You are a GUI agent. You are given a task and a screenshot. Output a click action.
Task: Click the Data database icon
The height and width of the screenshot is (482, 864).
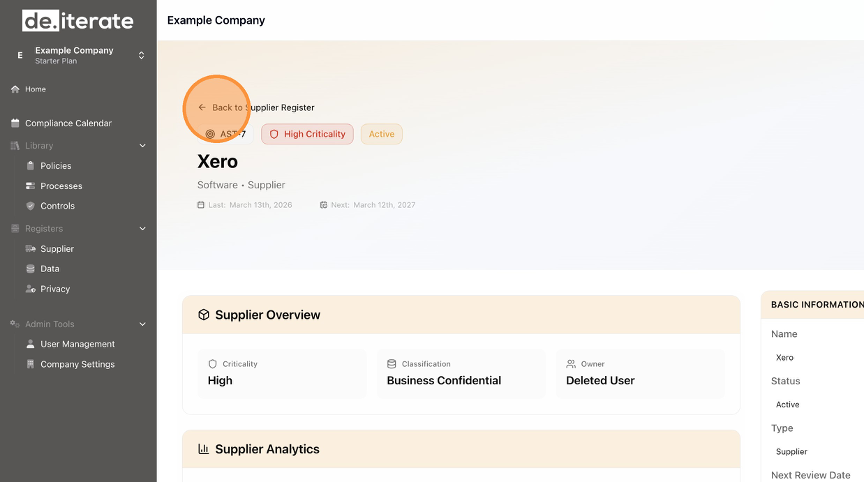pos(30,269)
